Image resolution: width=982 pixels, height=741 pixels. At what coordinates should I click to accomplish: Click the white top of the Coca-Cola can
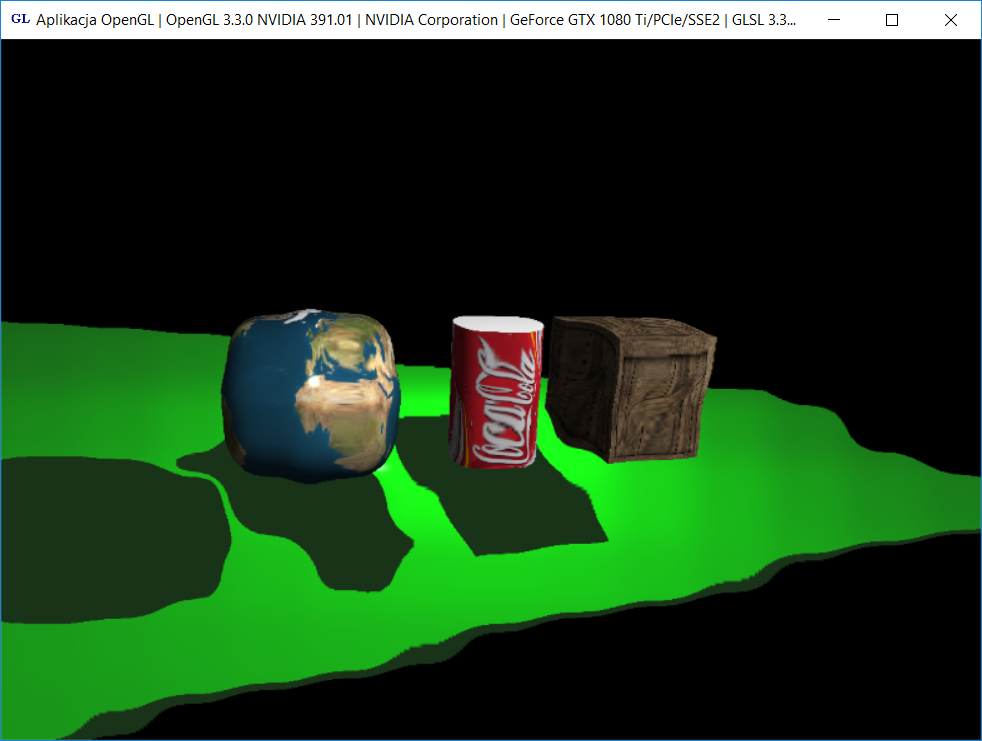coord(498,327)
